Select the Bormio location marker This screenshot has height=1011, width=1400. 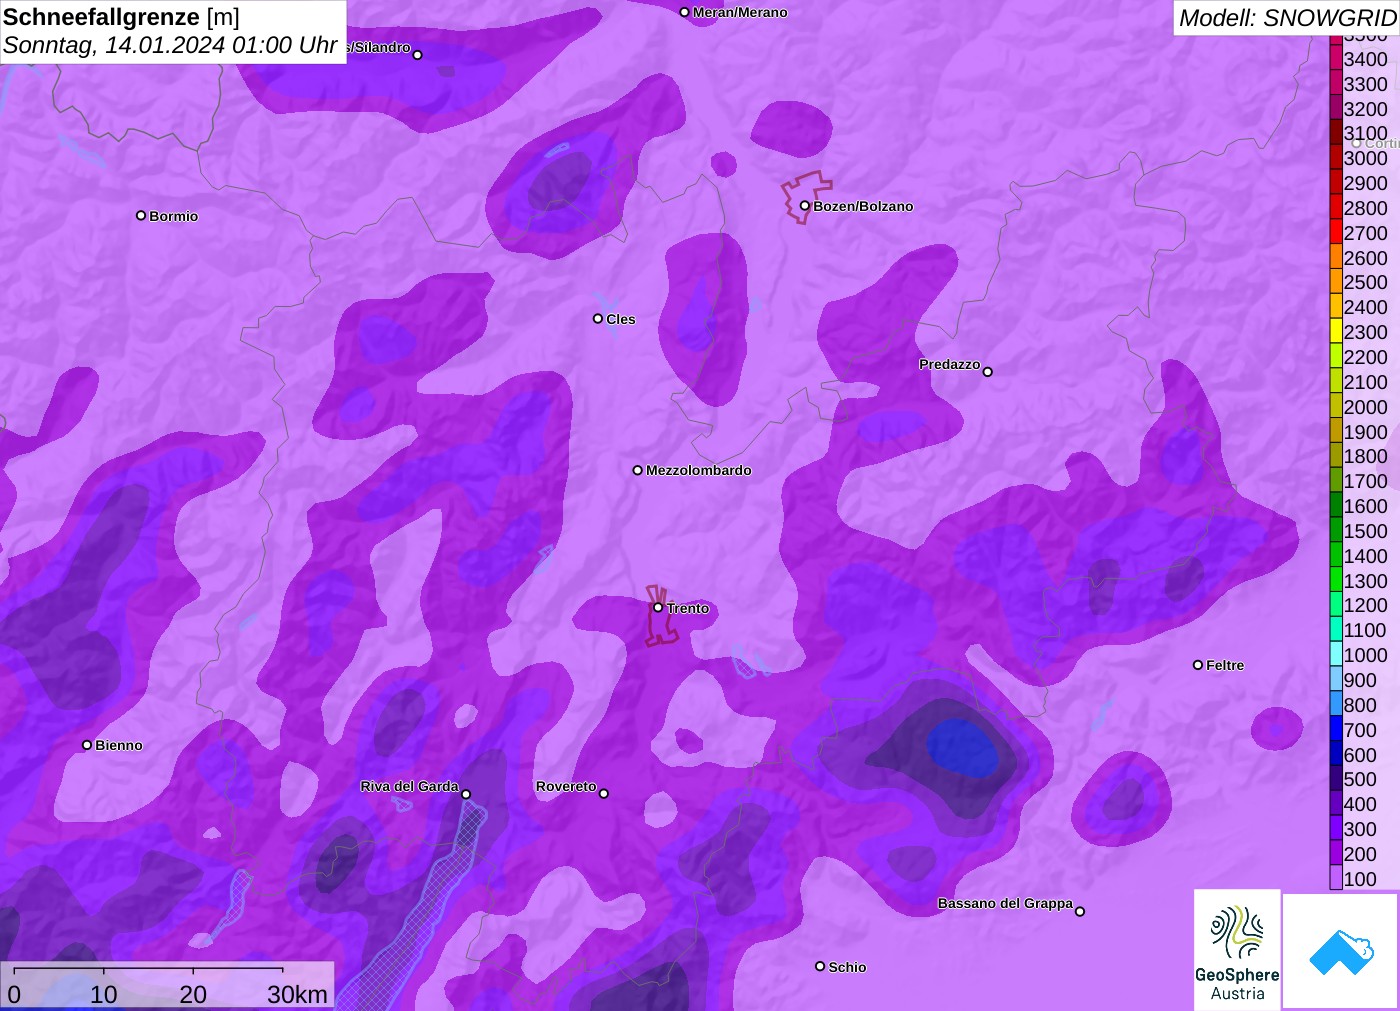[141, 216]
